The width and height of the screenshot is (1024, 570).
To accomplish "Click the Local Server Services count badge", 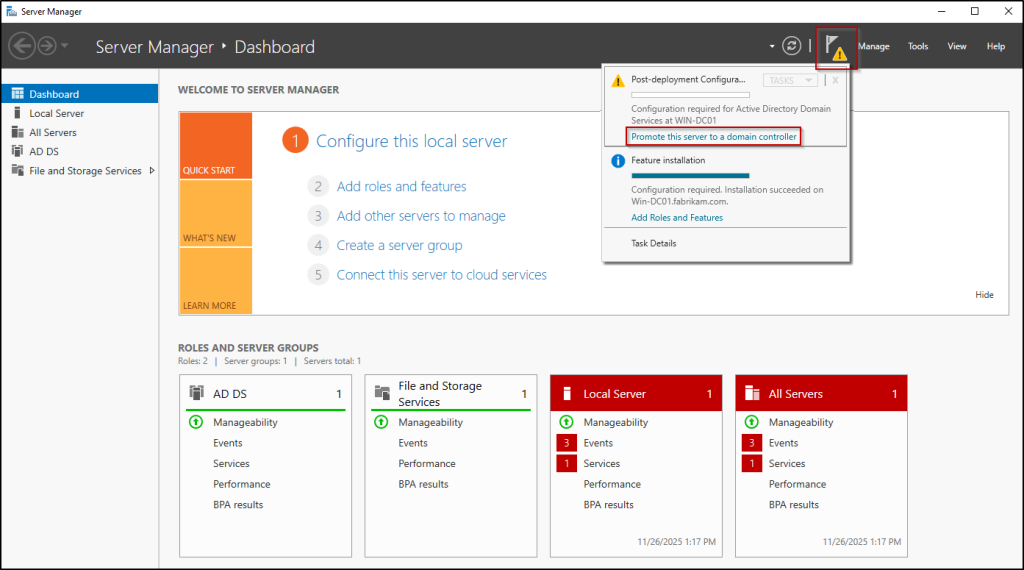I will (x=566, y=464).
